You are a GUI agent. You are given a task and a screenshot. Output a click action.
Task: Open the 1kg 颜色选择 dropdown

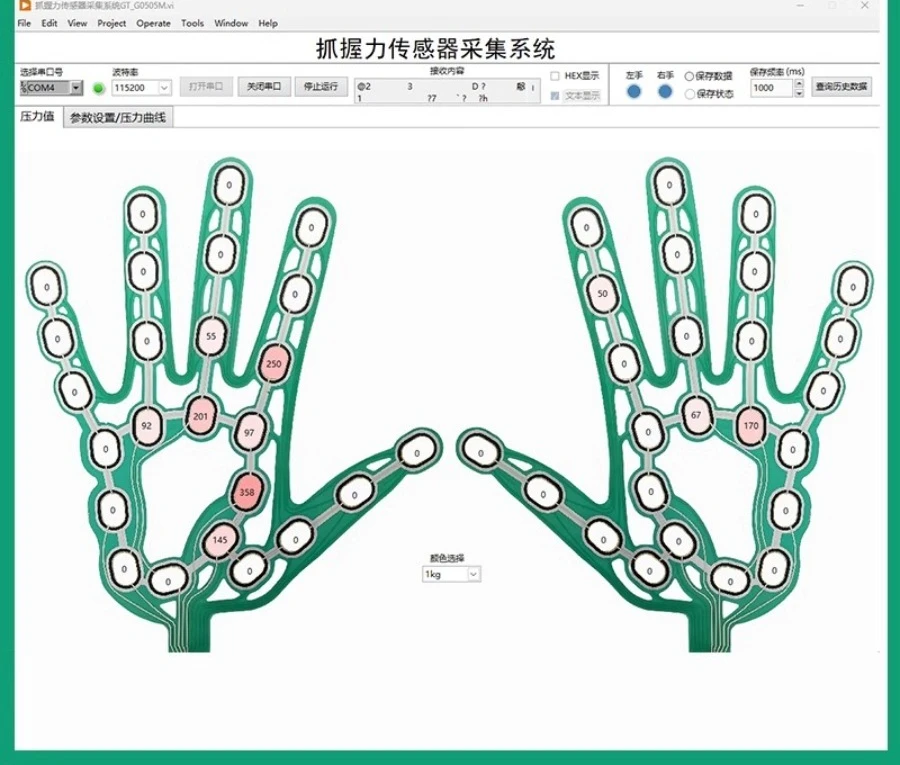click(x=474, y=574)
